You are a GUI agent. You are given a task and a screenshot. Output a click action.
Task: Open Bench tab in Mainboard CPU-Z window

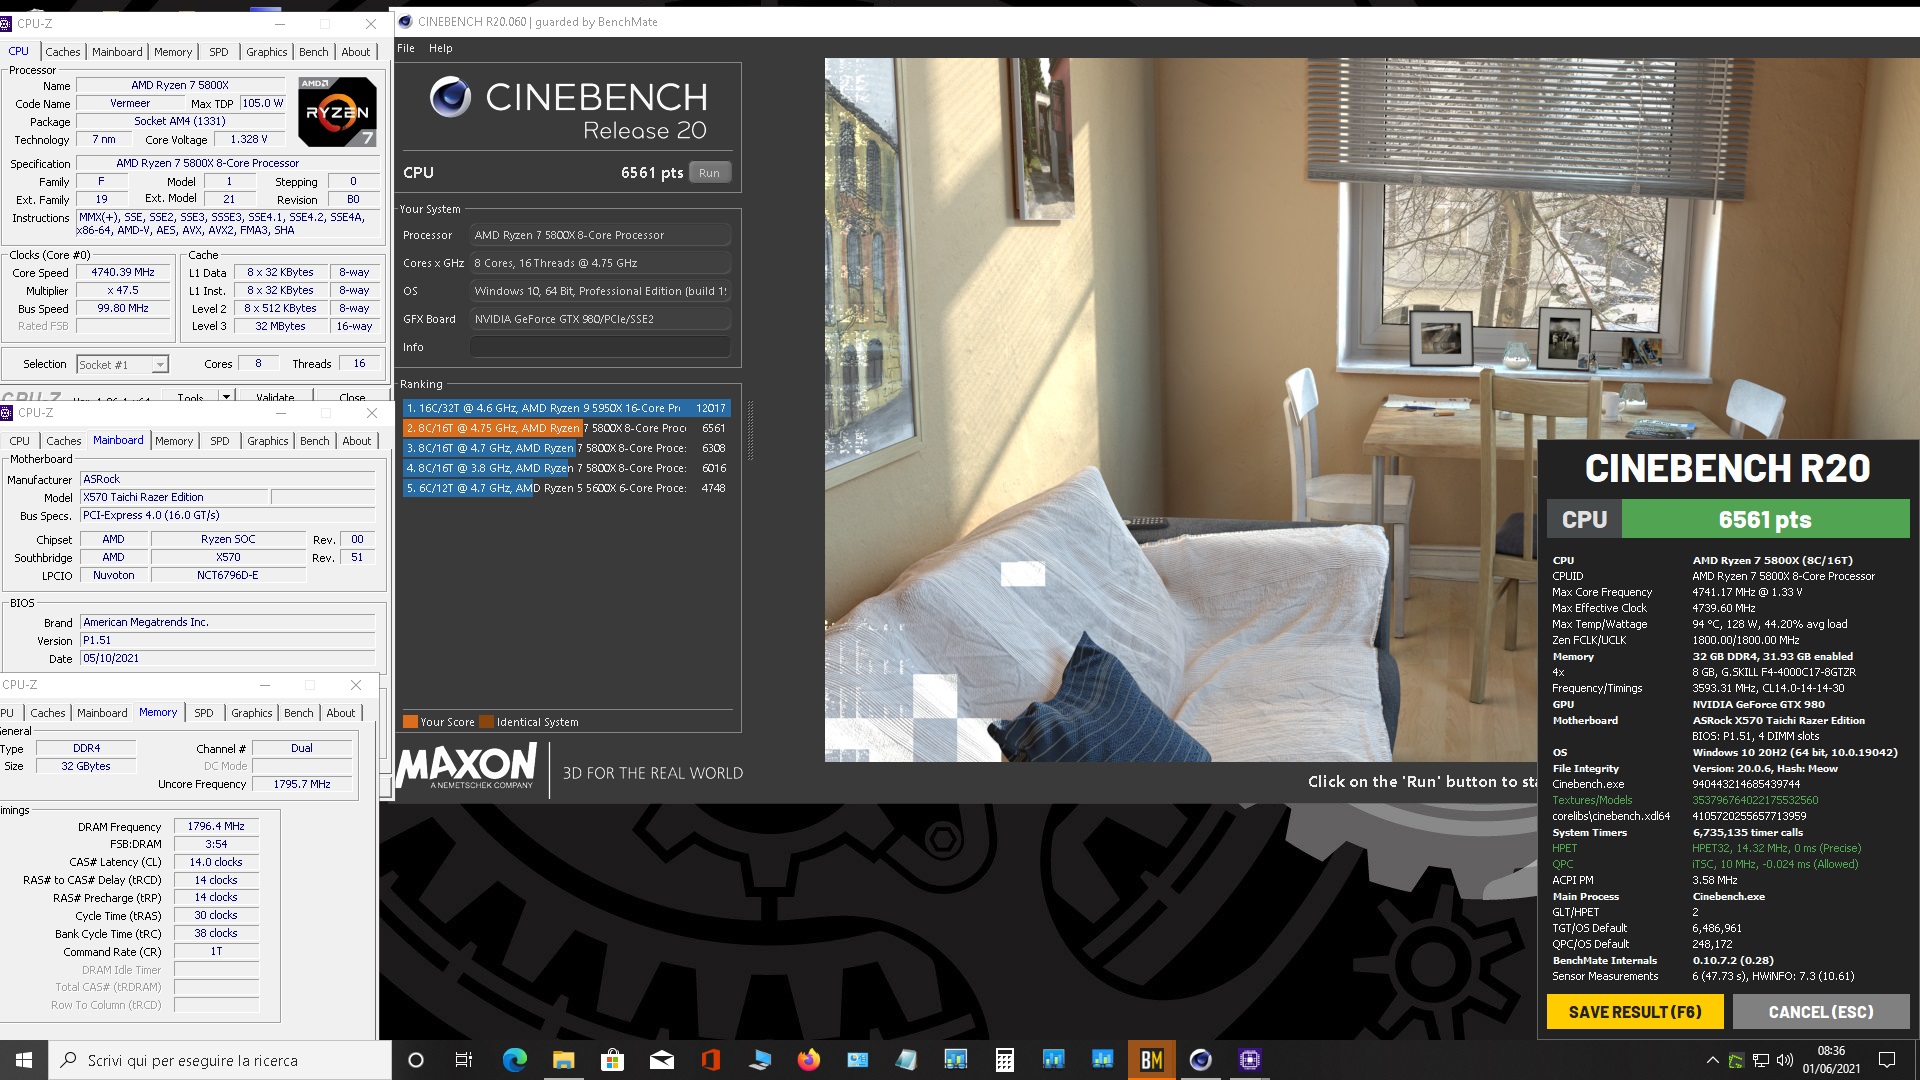(315, 441)
